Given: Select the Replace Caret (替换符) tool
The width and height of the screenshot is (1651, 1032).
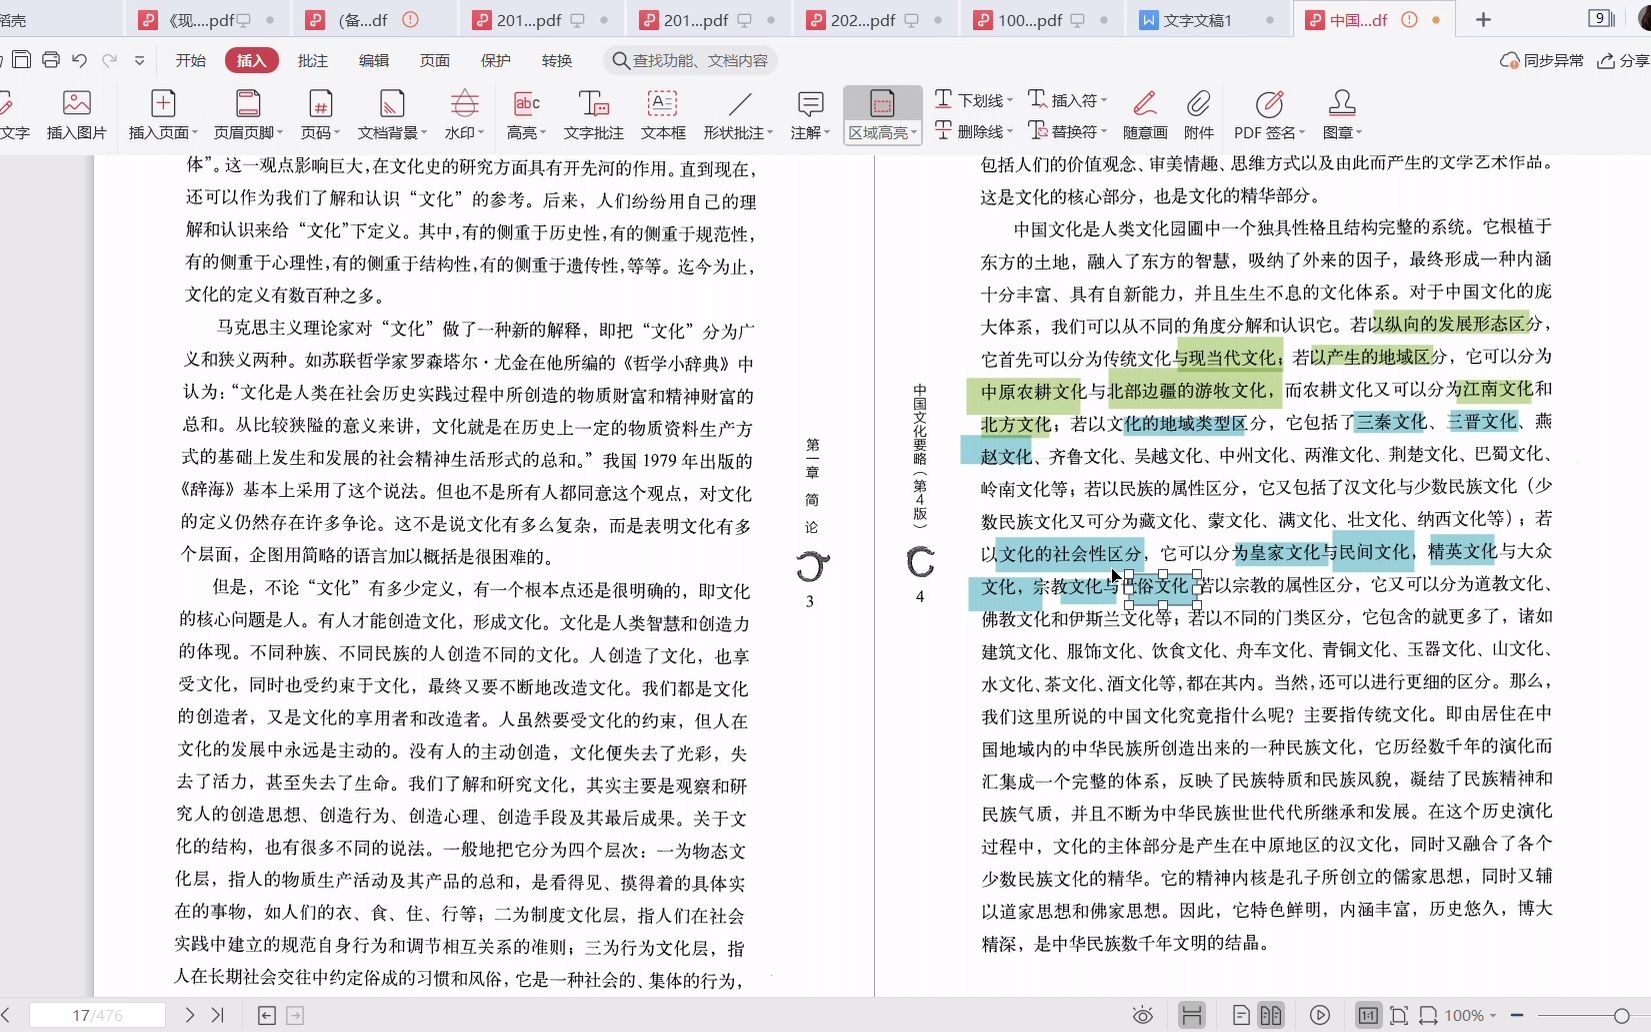Looking at the screenshot, I should point(1067,130).
